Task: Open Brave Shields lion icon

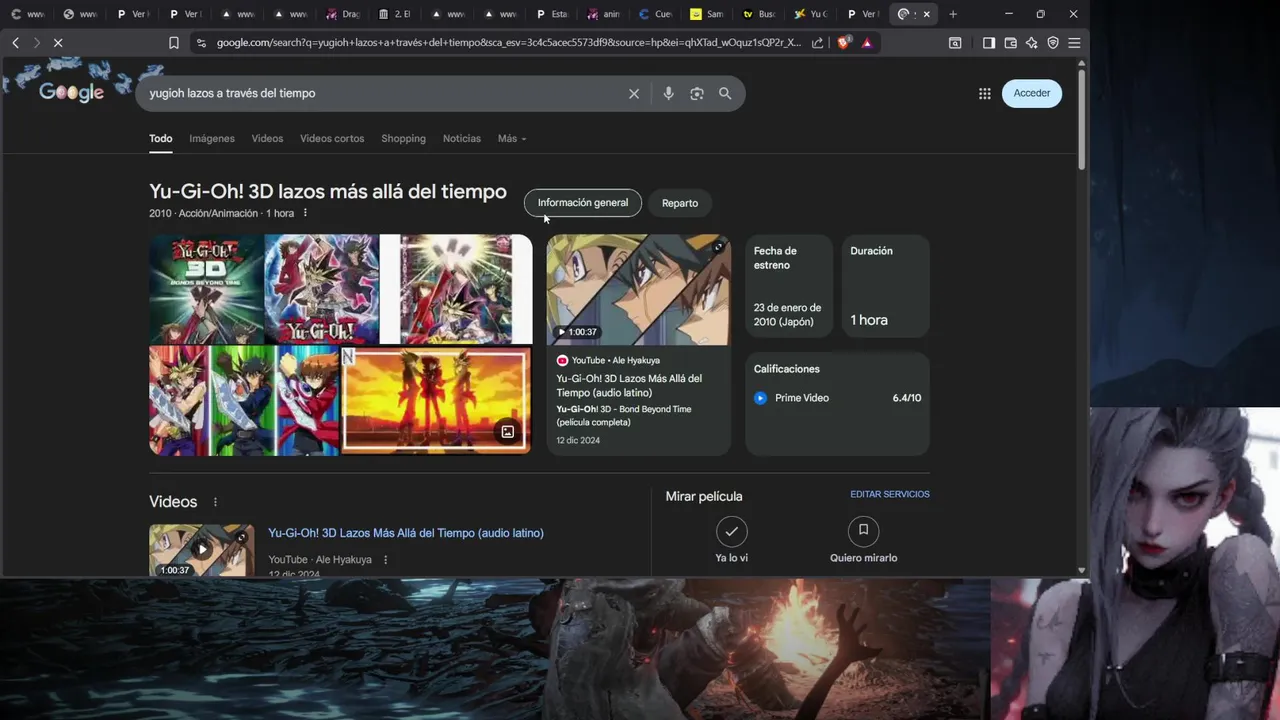Action: [843, 43]
